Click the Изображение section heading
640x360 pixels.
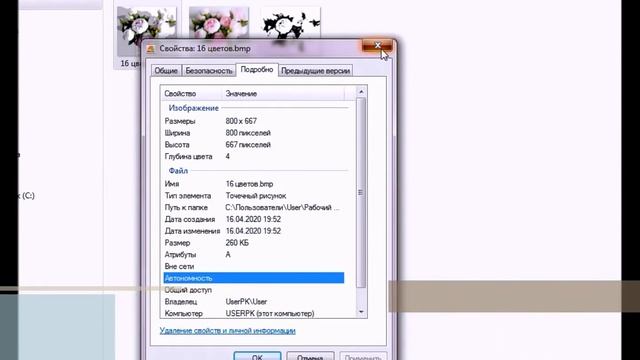(x=193, y=108)
